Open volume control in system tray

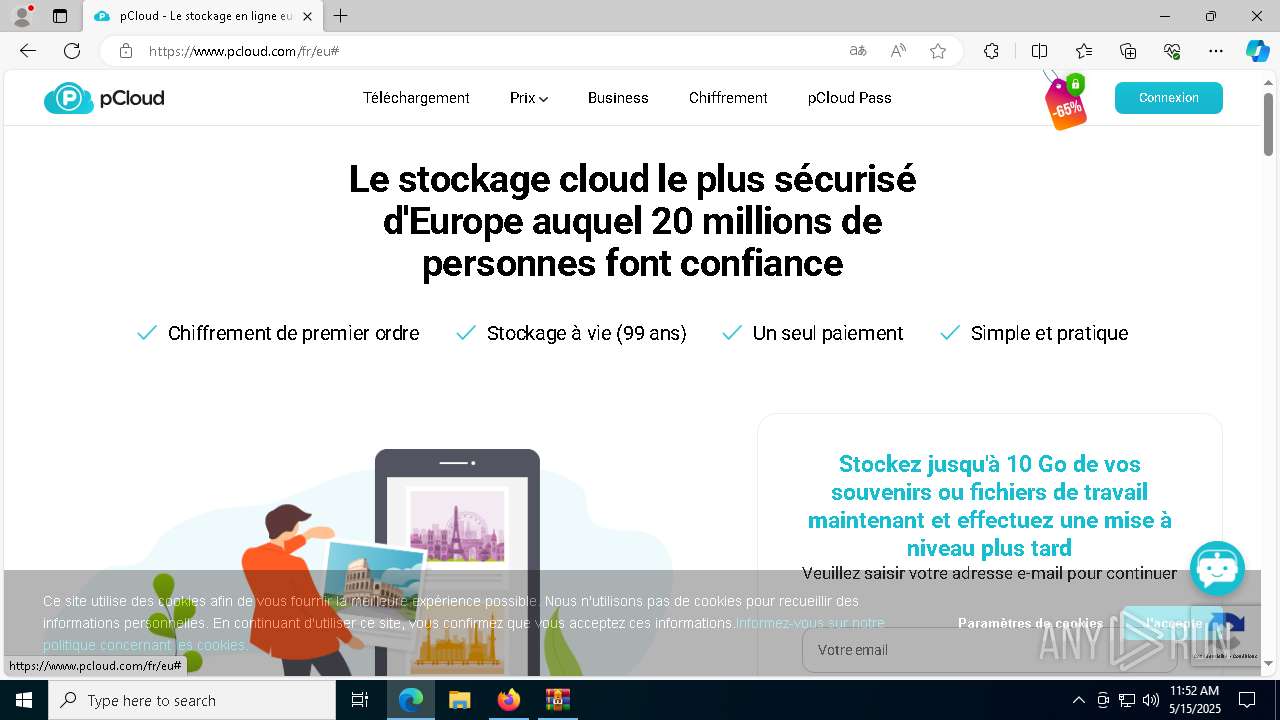point(1150,700)
